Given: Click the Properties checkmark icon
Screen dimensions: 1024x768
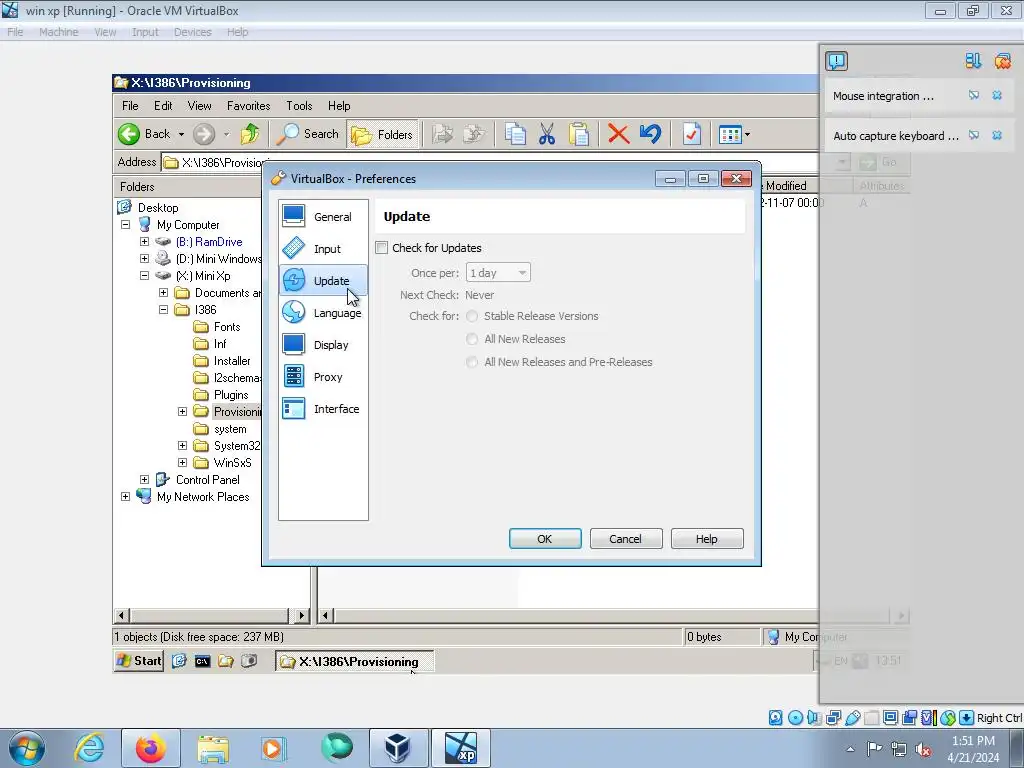Looking at the screenshot, I should point(691,135).
